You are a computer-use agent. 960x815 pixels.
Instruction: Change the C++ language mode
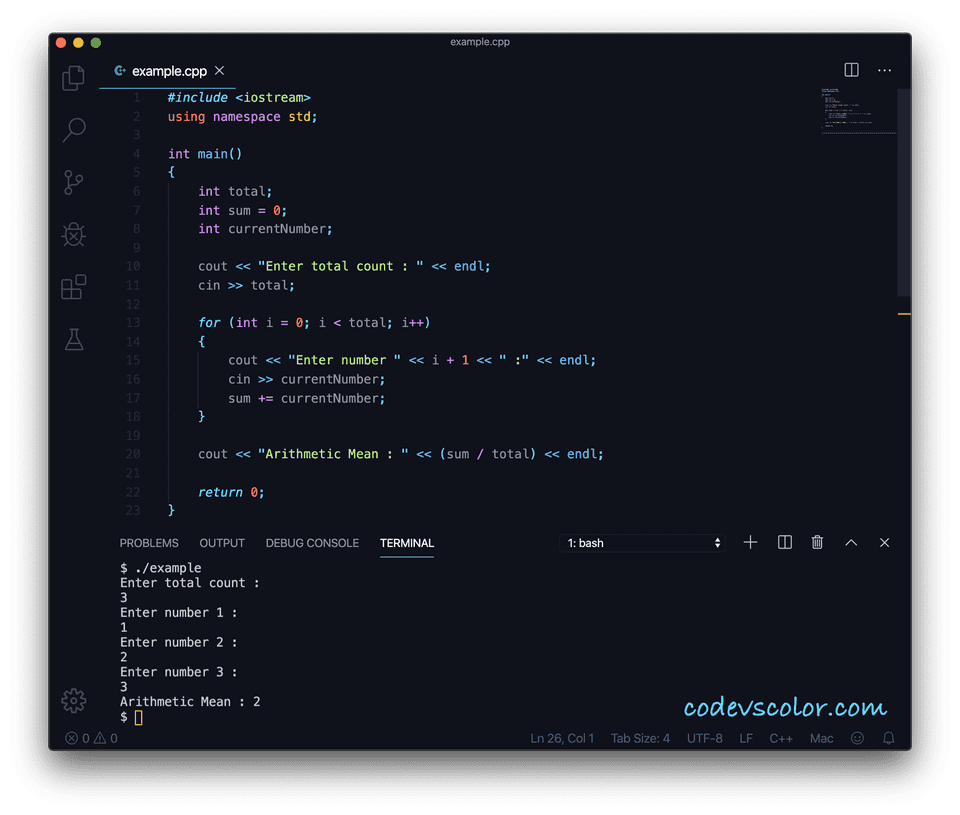tap(782, 738)
